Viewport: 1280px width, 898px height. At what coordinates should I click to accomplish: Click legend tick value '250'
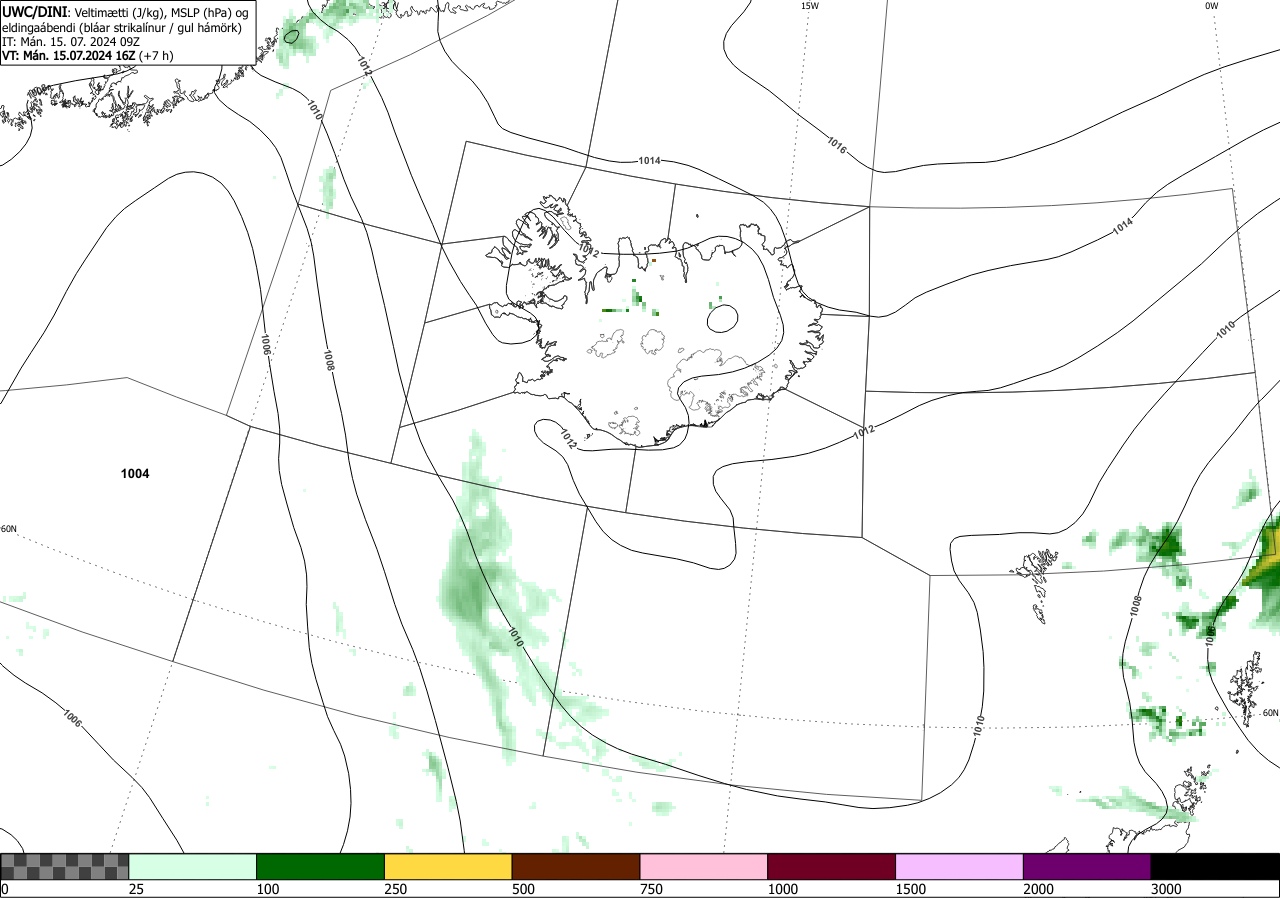396,889
